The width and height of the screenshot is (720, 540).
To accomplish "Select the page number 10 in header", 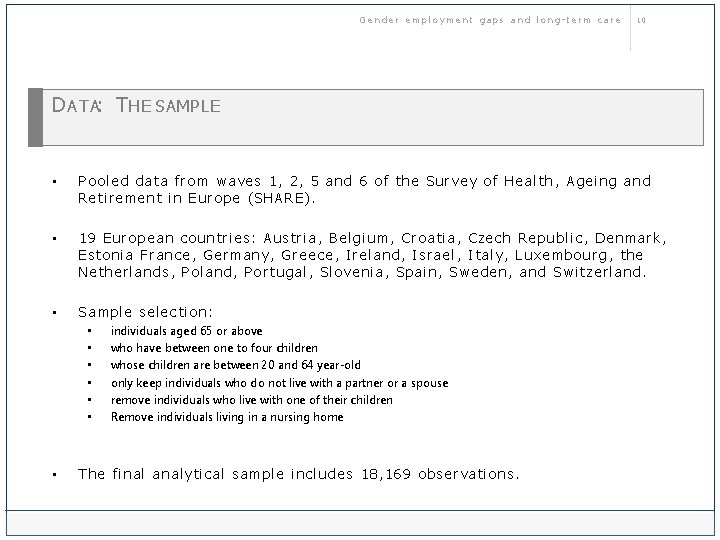I will [641, 20].
